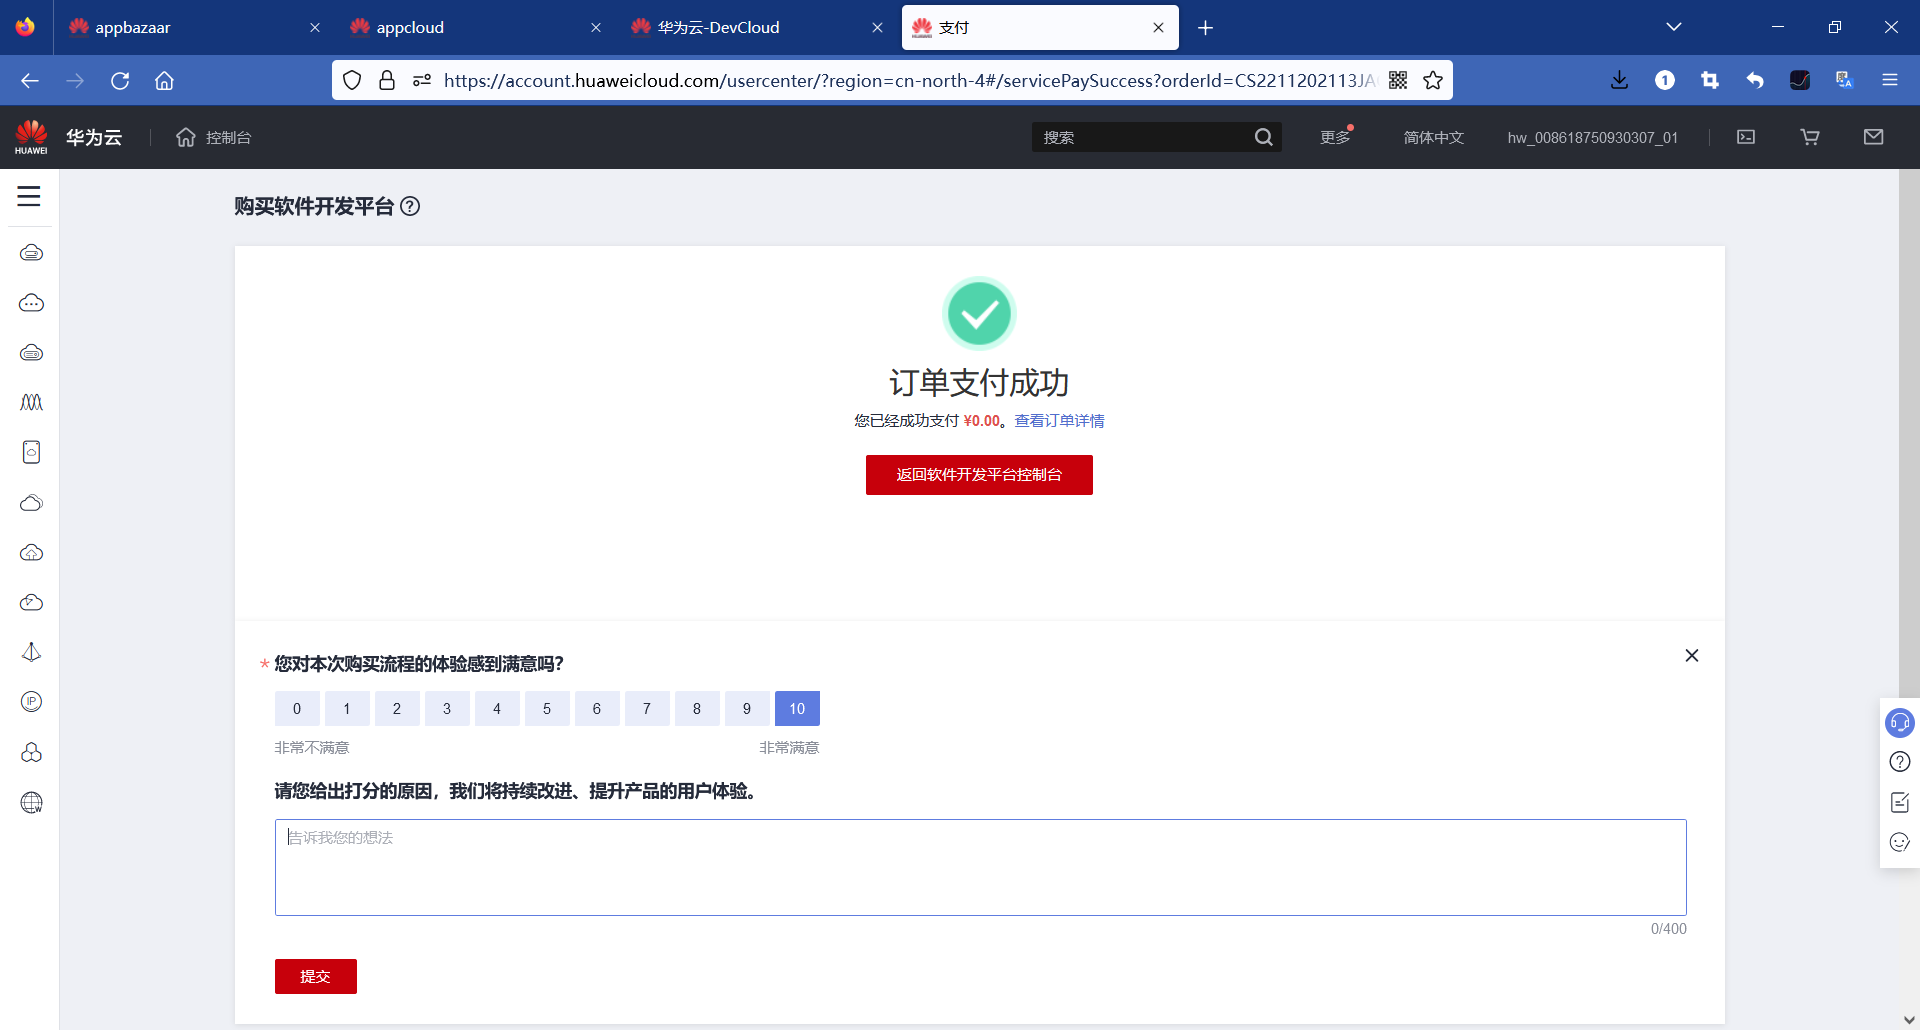Select satisfaction score 3
The height and width of the screenshot is (1030, 1920).
point(447,708)
